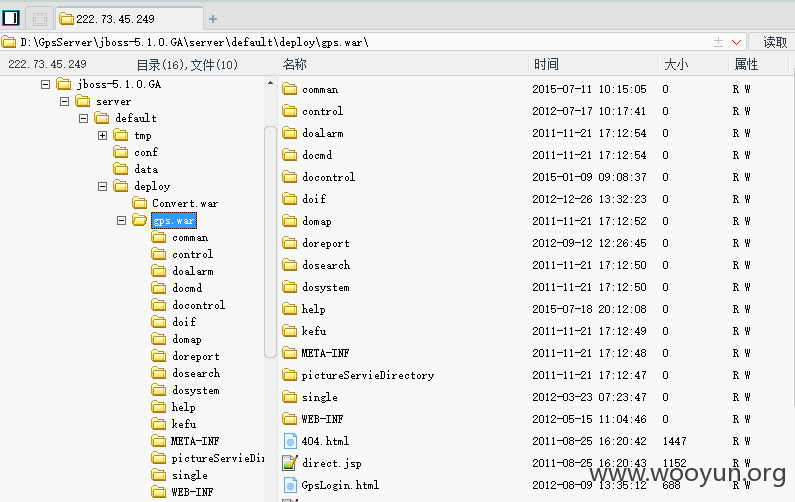
Task: Select single folder in tree
Action: (190, 475)
